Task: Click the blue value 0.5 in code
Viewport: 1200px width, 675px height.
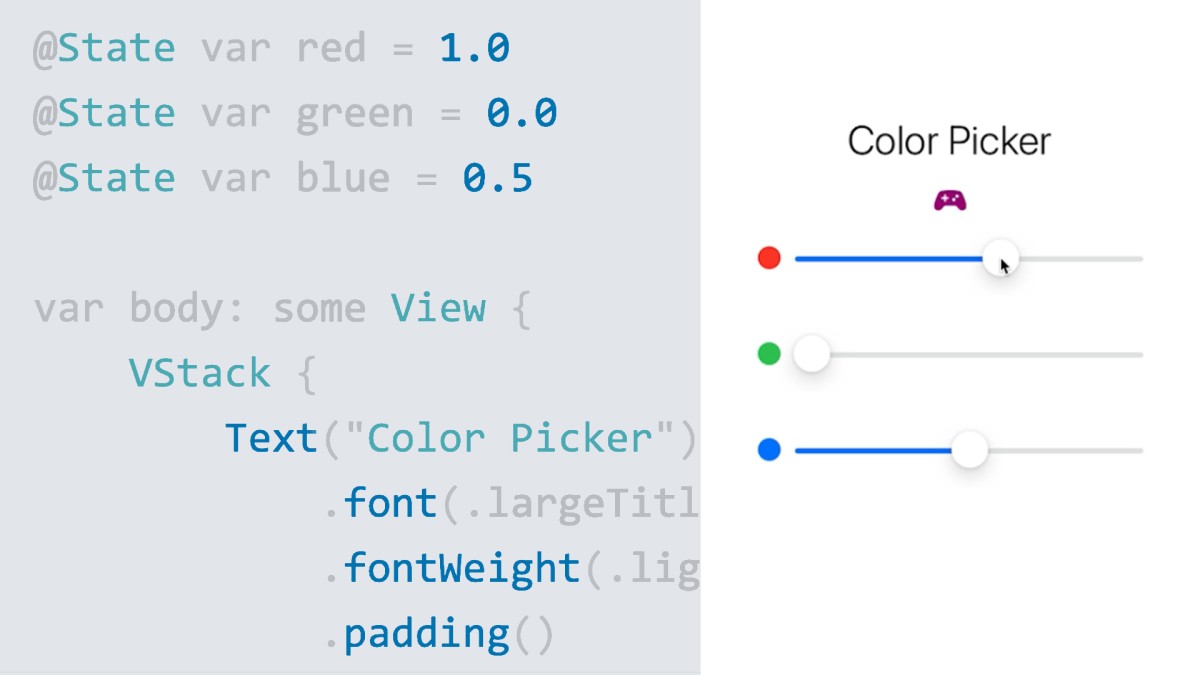Action: pyautogui.click(x=498, y=178)
